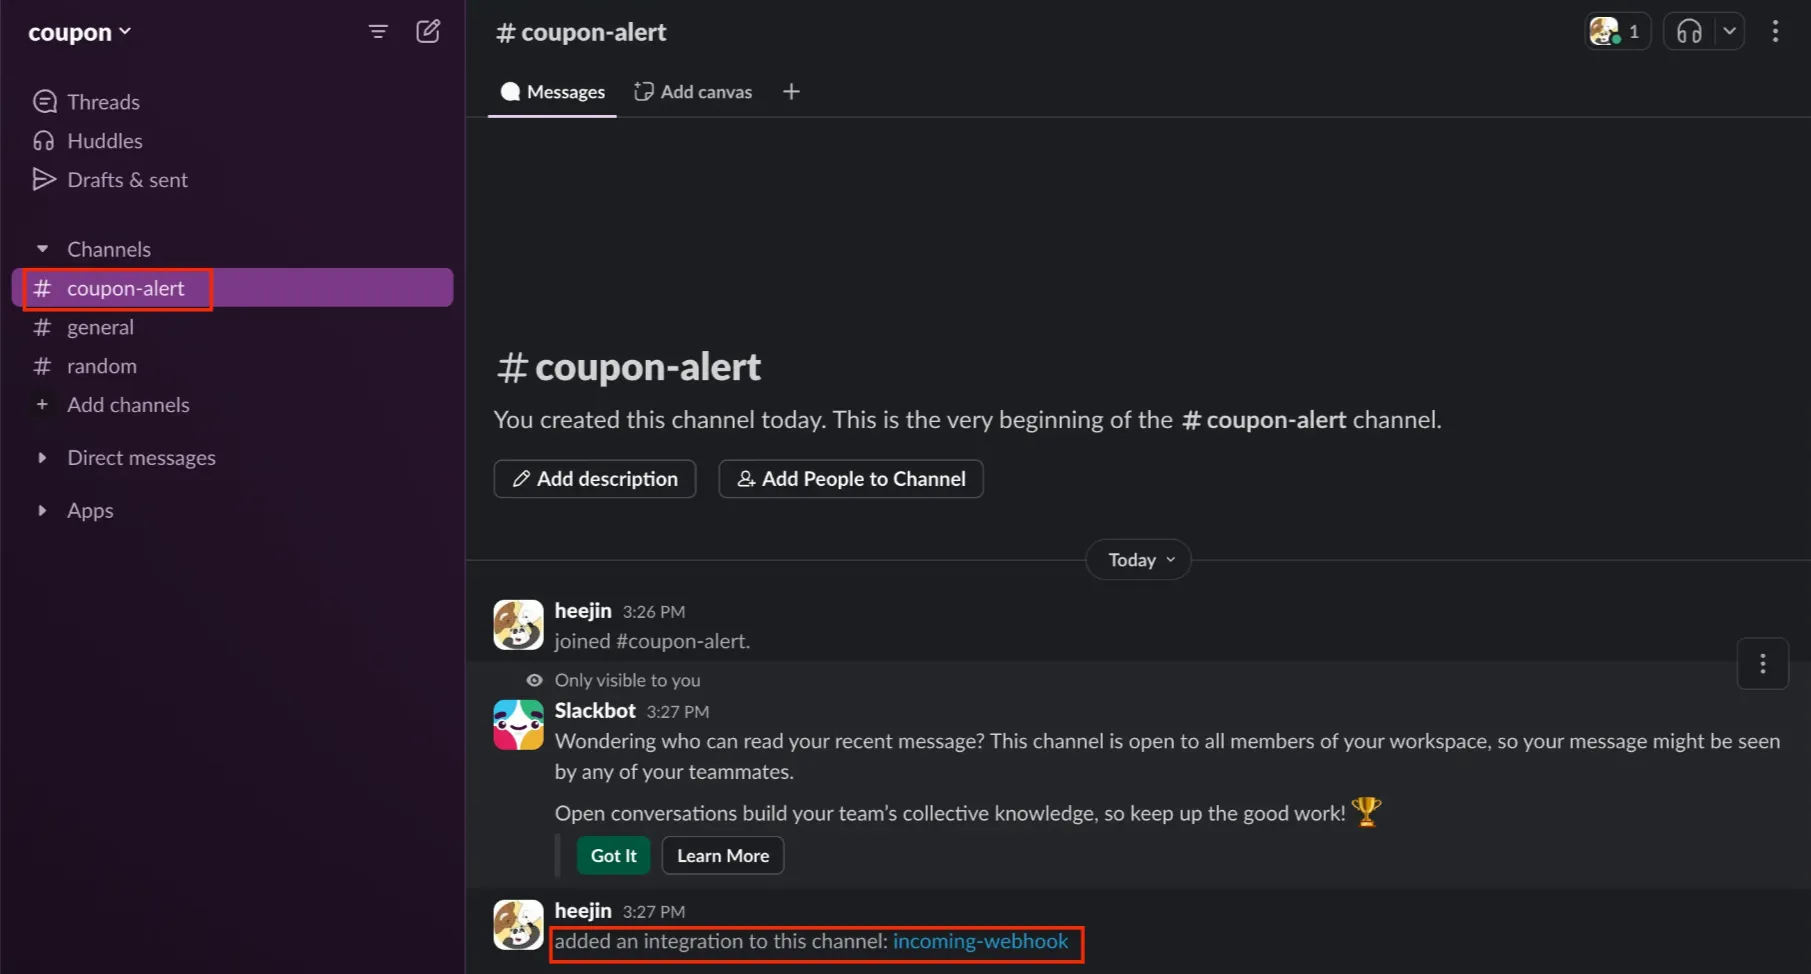This screenshot has width=1811, height=974.
Task: Open Slackbot profile name link
Action: tap(595, 710)
